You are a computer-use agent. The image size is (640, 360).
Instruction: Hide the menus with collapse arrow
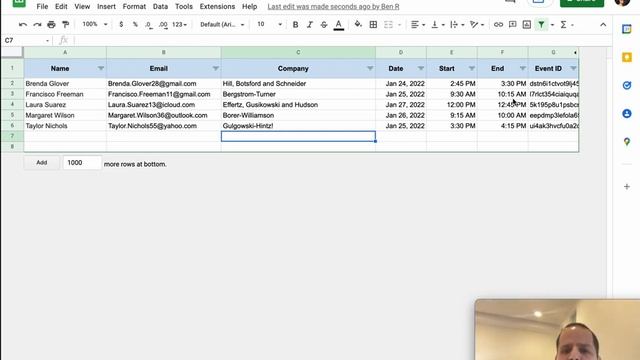click(603, 24)
